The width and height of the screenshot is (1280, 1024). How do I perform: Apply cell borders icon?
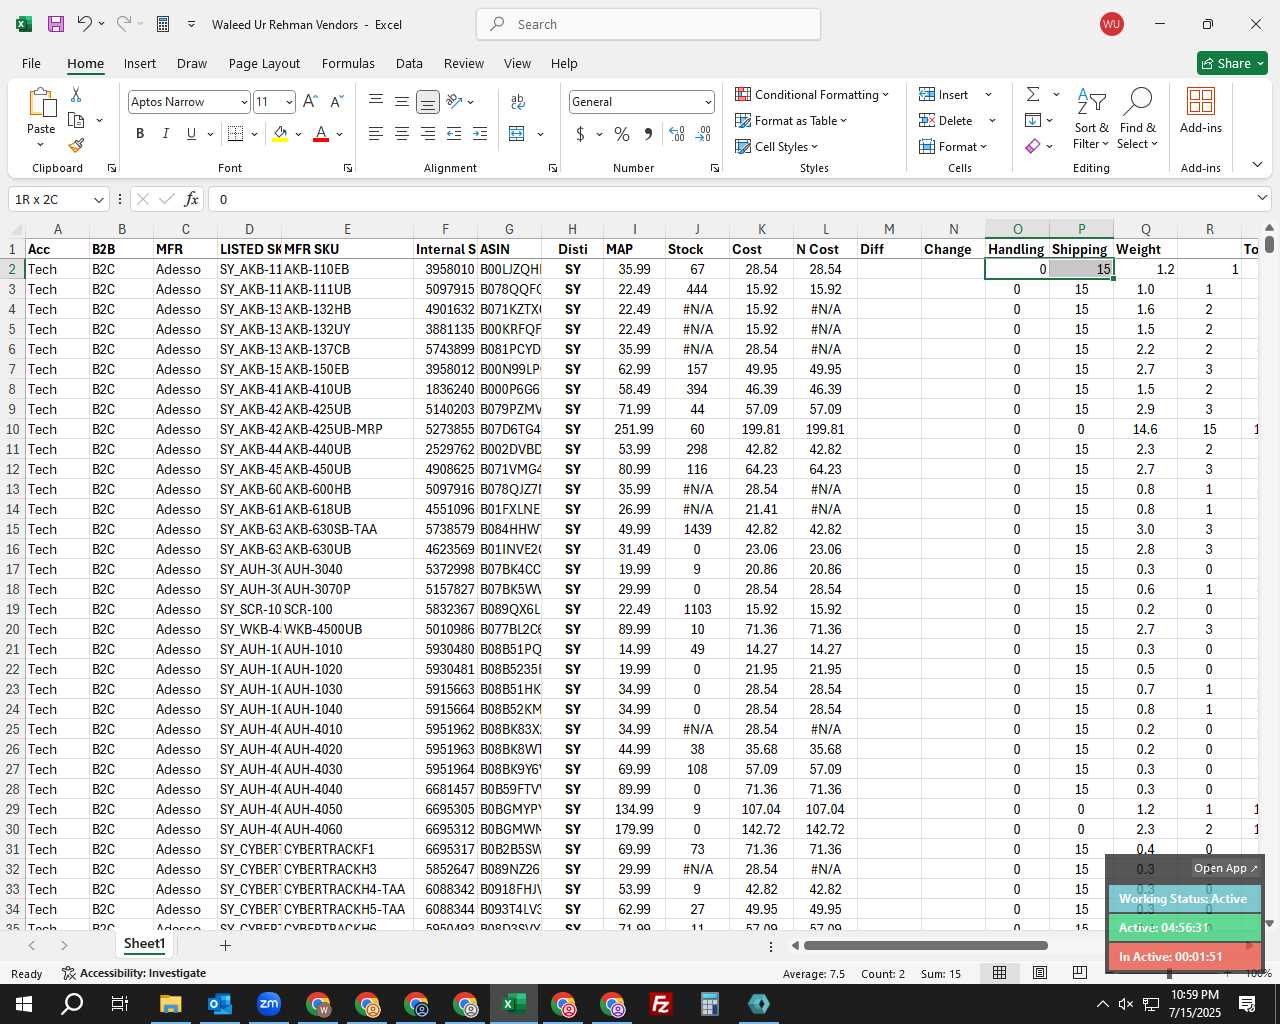tap(236, 133)
